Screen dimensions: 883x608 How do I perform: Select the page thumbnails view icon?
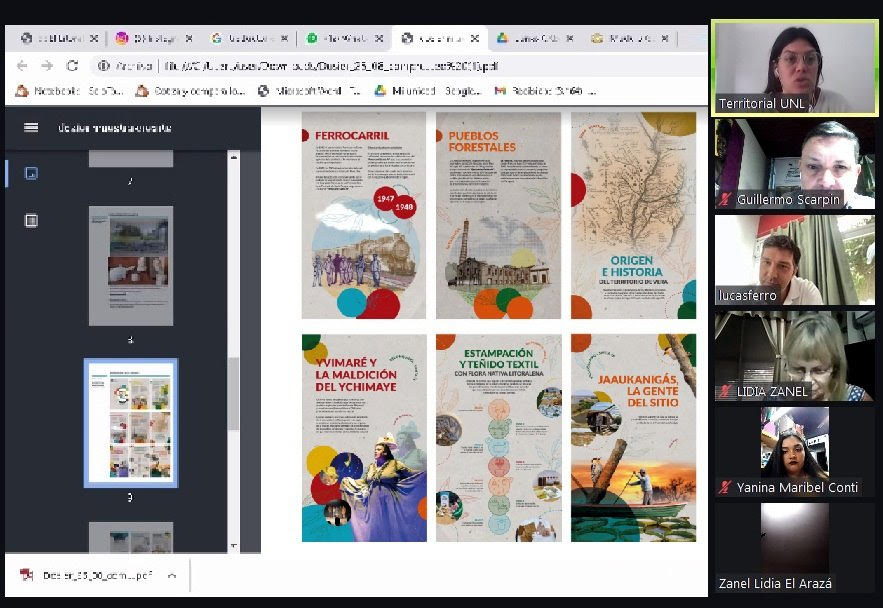pyautogui.click(x=31, y=173)
